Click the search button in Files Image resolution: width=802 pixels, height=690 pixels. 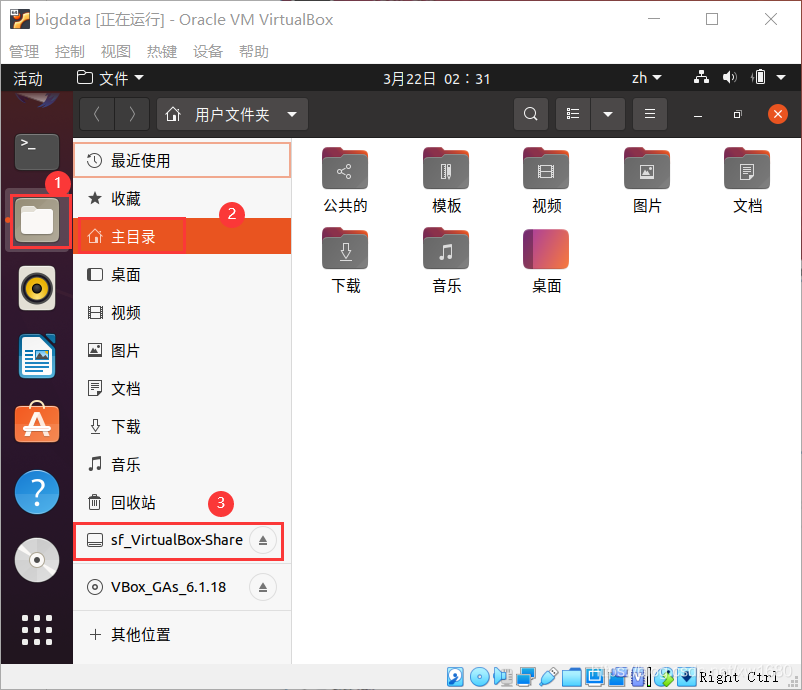(x=531, y=114)
